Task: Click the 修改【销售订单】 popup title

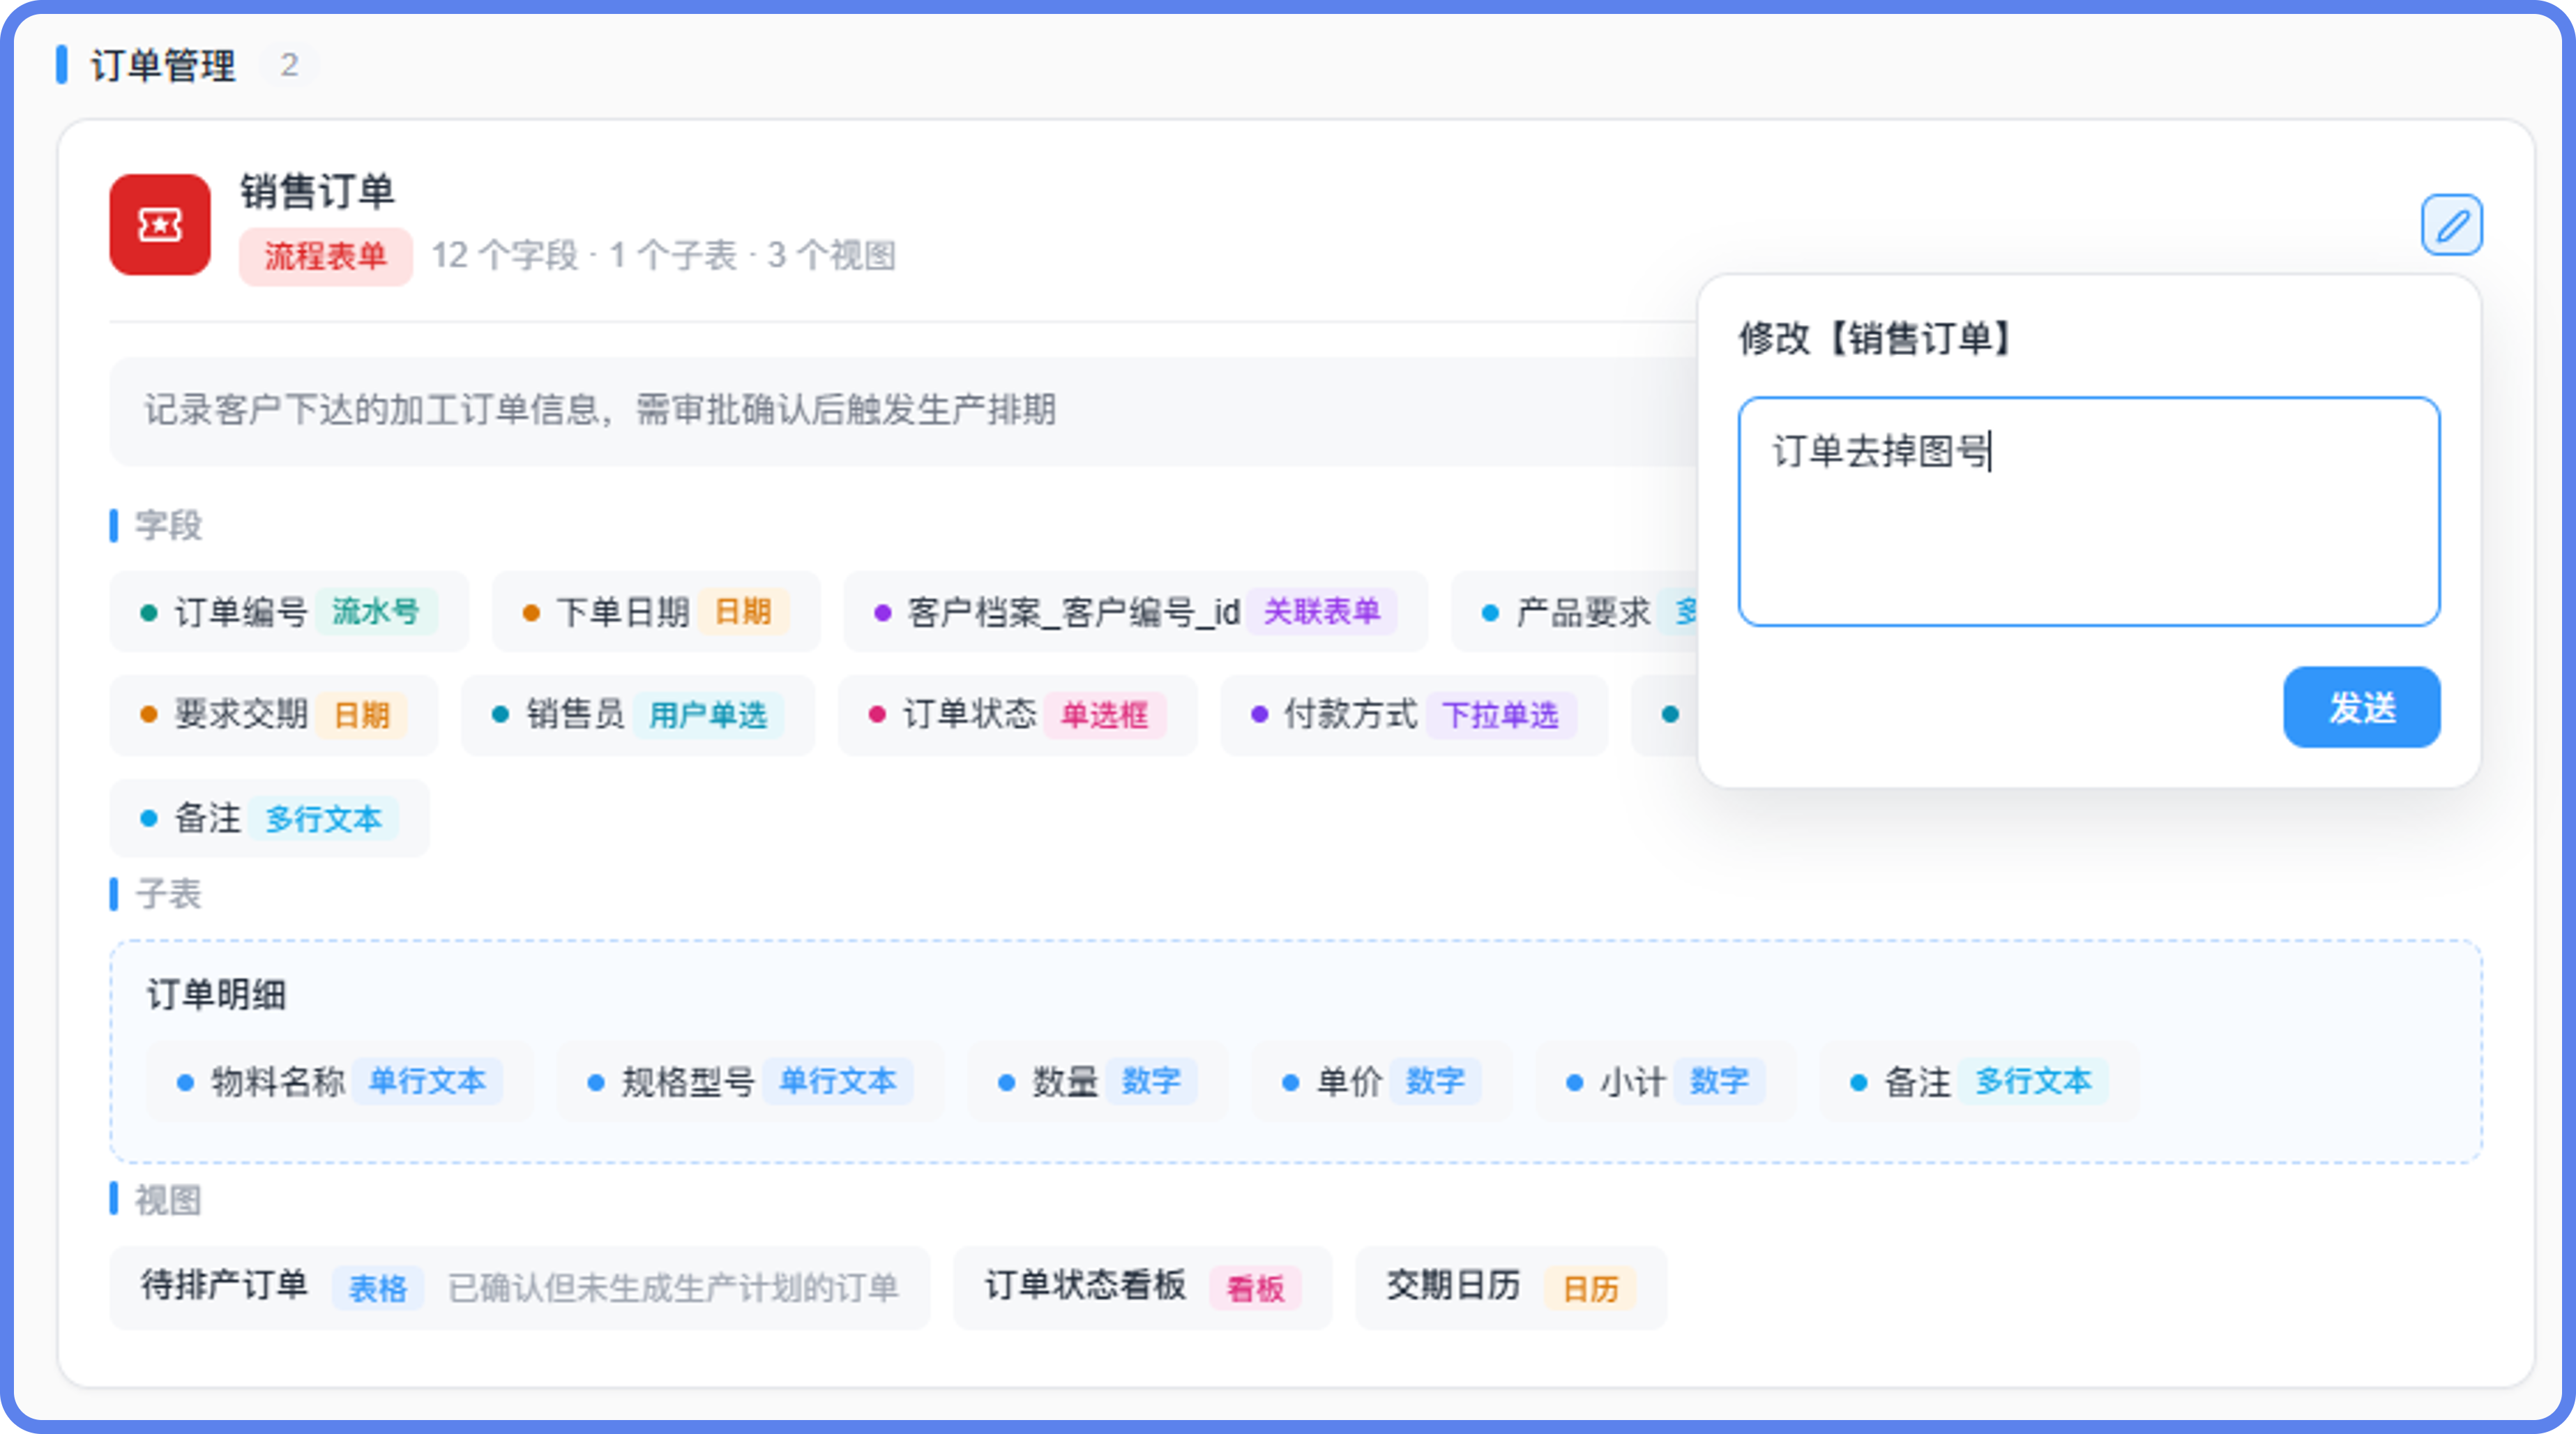Action: click(1875, 339)
